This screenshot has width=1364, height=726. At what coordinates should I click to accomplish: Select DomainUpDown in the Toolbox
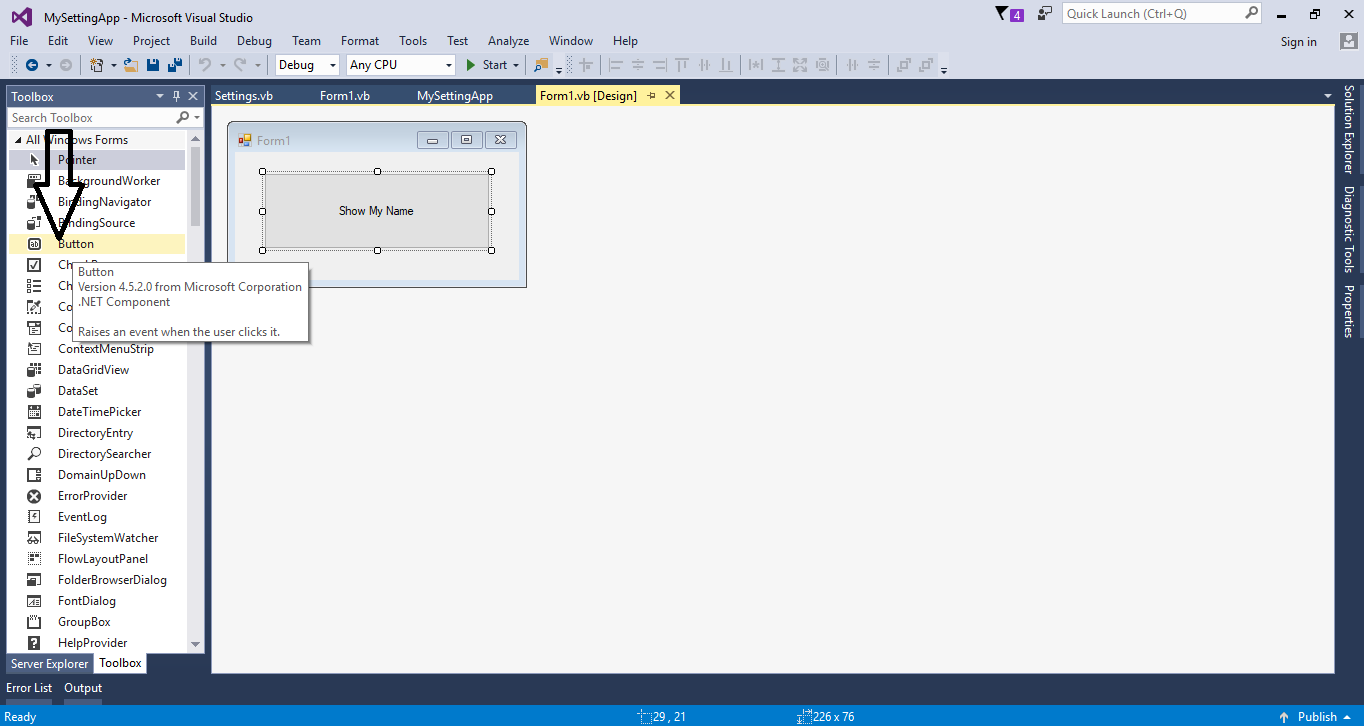pyautogui.click(x=97, y=475)
